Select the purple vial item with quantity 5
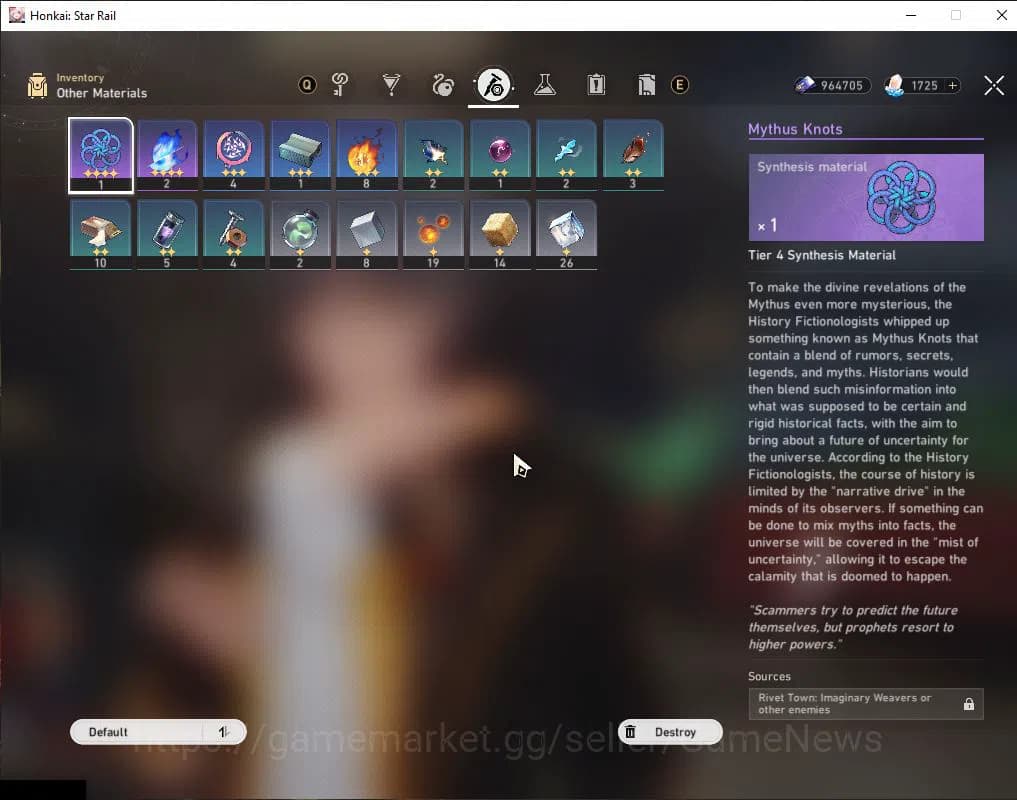 pyautogui.click(x=167, y=234)
